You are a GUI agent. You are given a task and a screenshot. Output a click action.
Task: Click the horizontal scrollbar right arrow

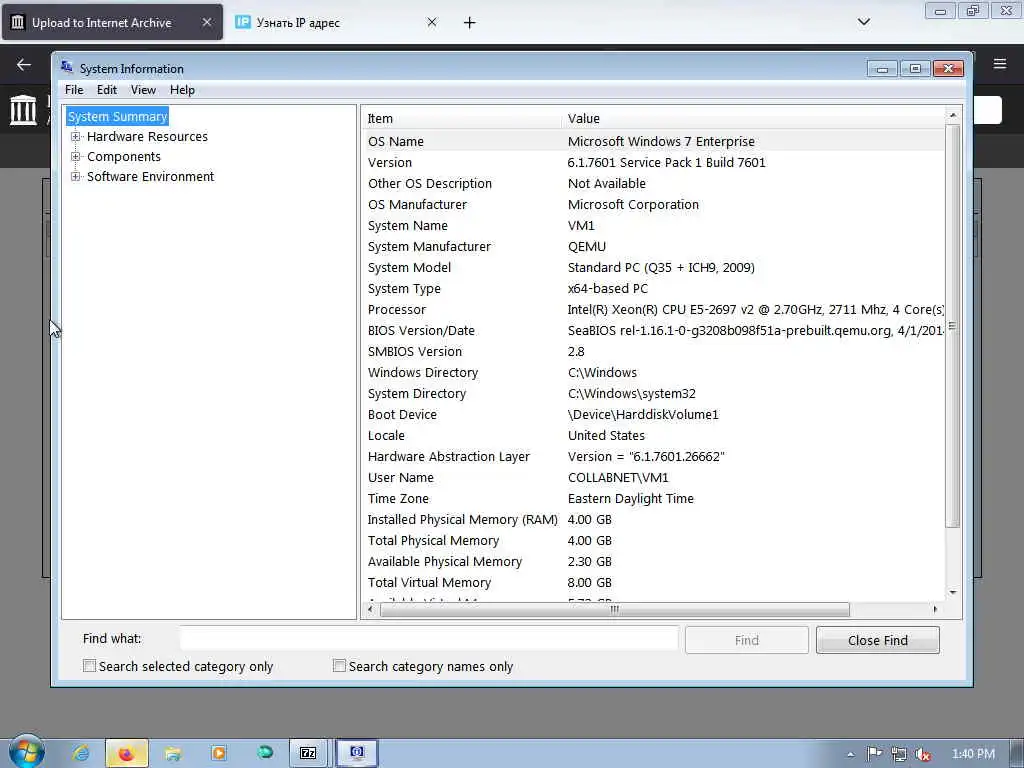[935, 609]
